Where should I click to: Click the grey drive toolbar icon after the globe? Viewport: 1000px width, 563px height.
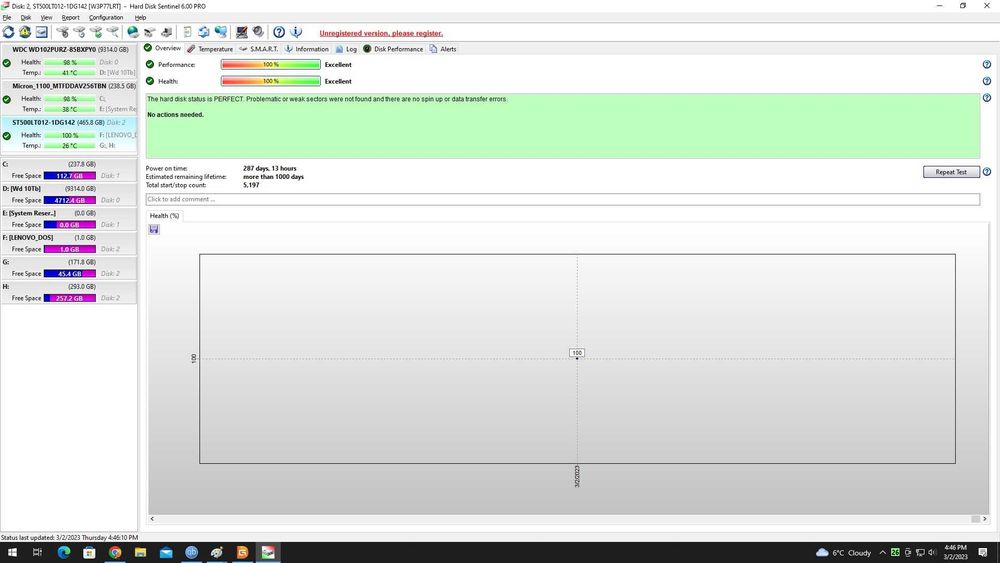point(149,32)
